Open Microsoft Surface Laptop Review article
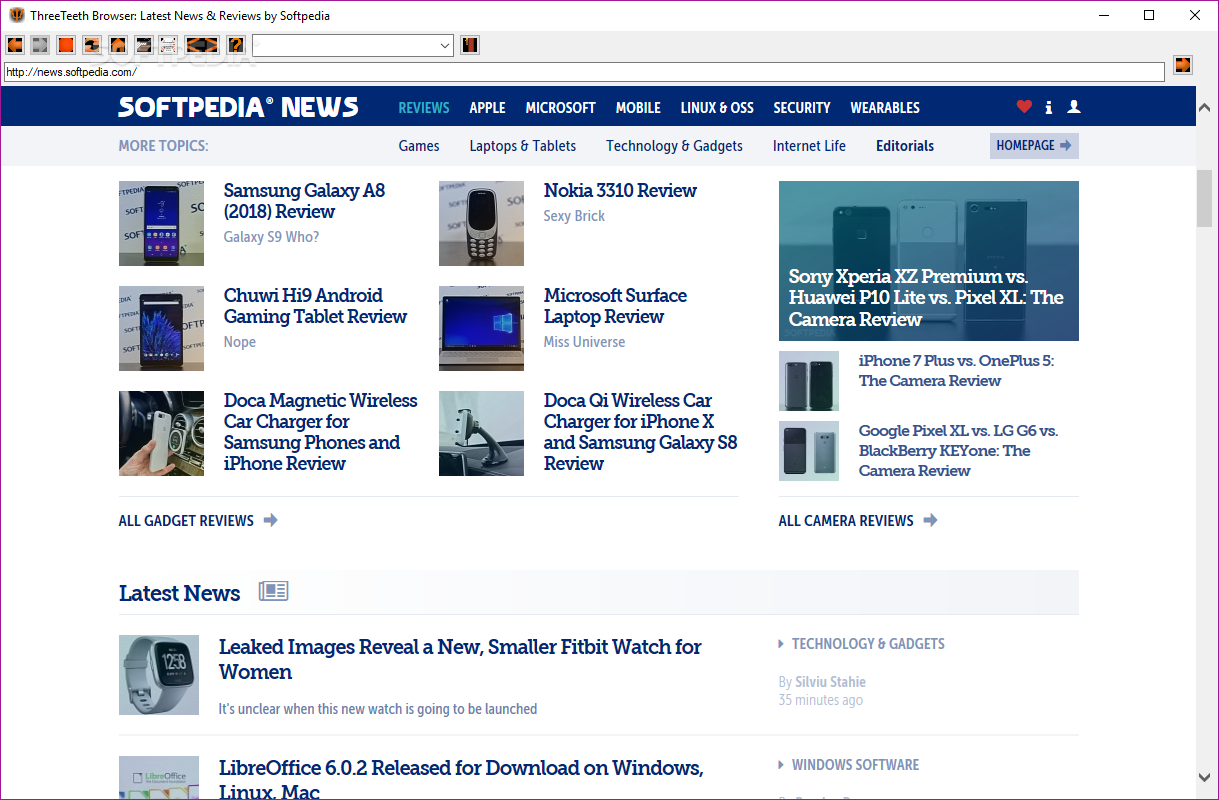 coord(615,306)
